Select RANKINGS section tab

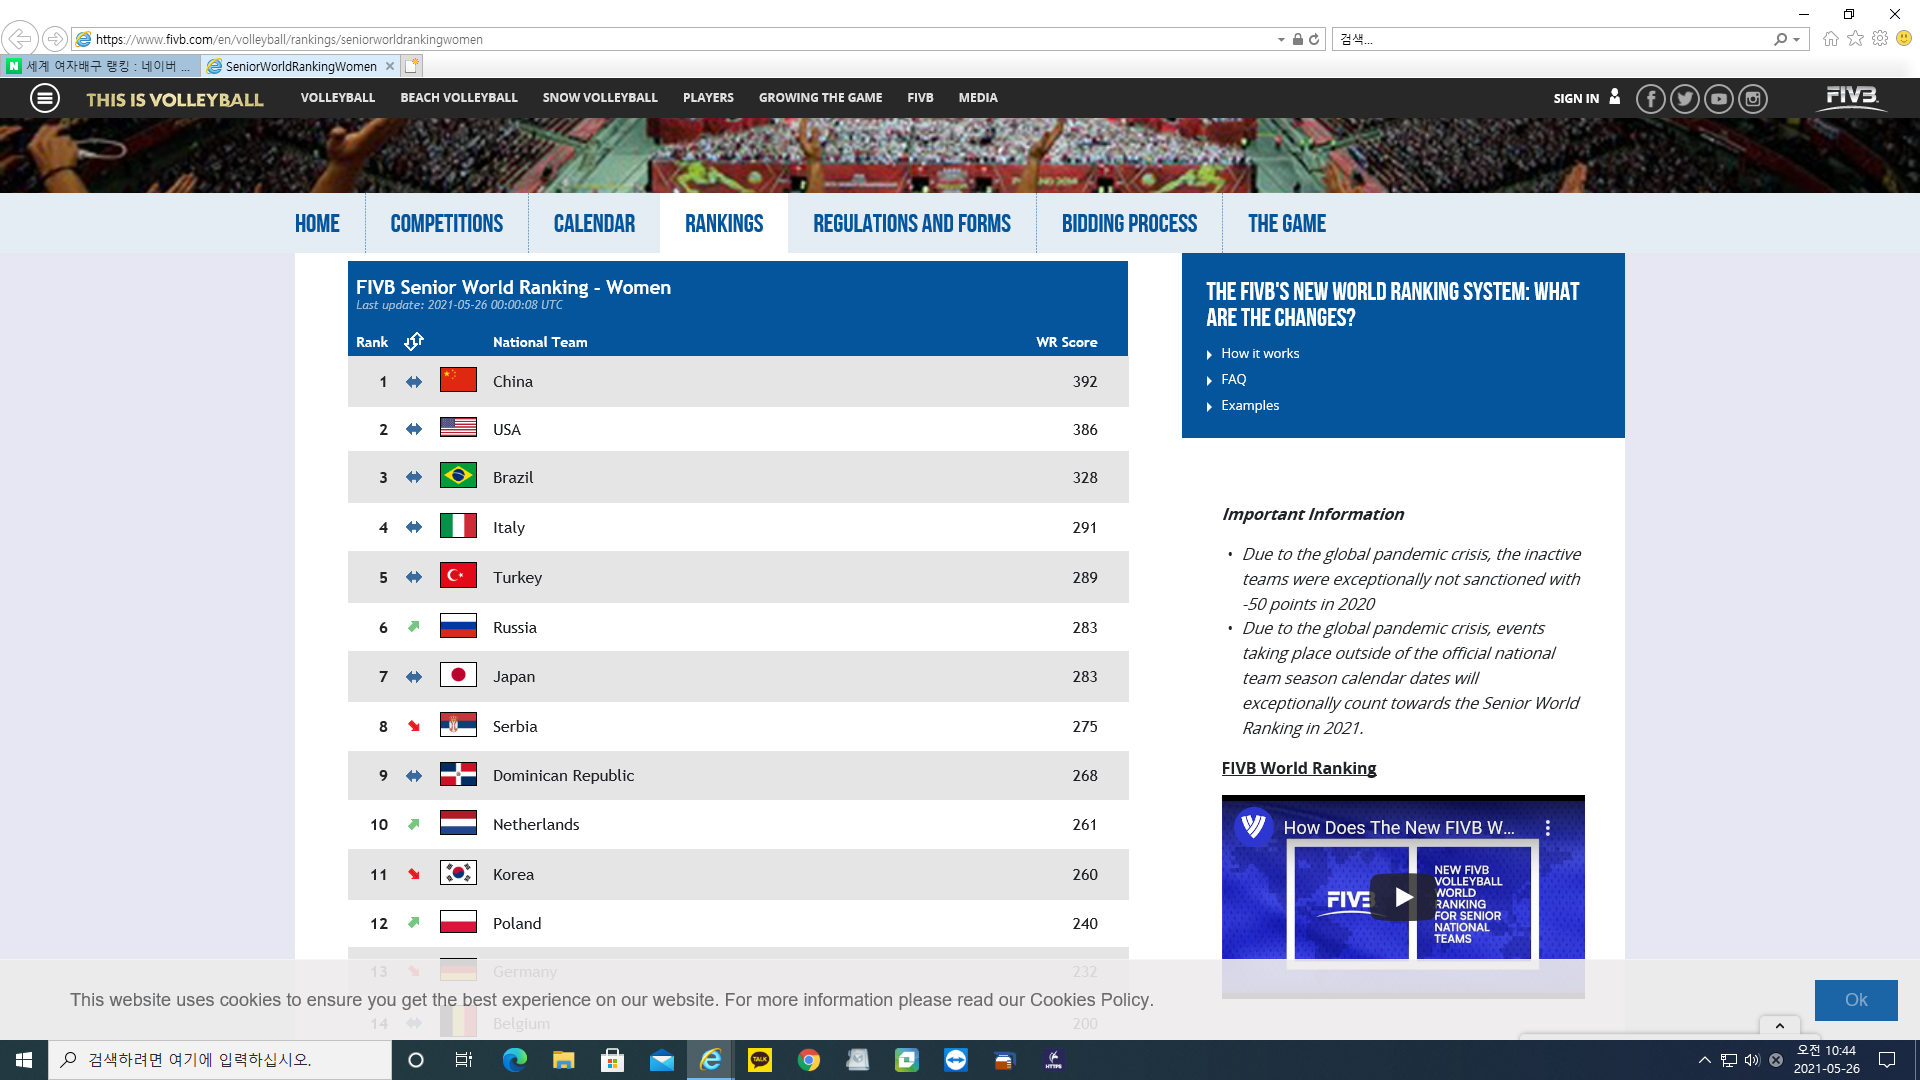[x=724, y=223]
